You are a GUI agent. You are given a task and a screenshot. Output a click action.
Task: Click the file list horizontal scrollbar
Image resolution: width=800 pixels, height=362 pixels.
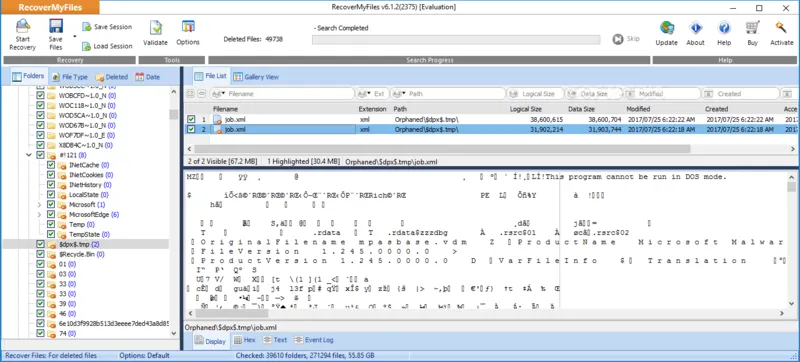pyautogui.click(x=442, y=149)
